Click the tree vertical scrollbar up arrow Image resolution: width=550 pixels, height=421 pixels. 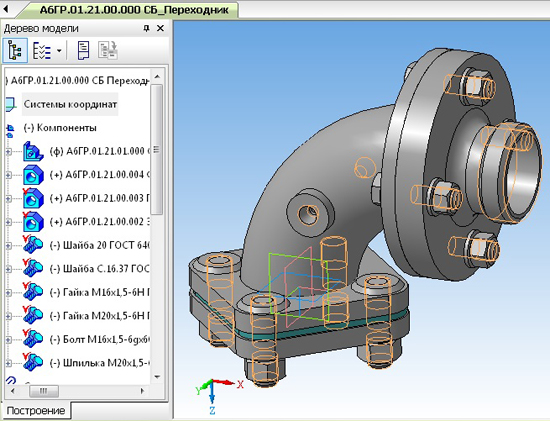157,76
